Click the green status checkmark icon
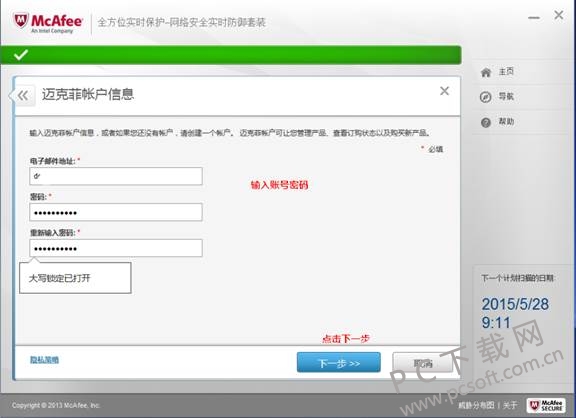 click(x=21, y=55)
